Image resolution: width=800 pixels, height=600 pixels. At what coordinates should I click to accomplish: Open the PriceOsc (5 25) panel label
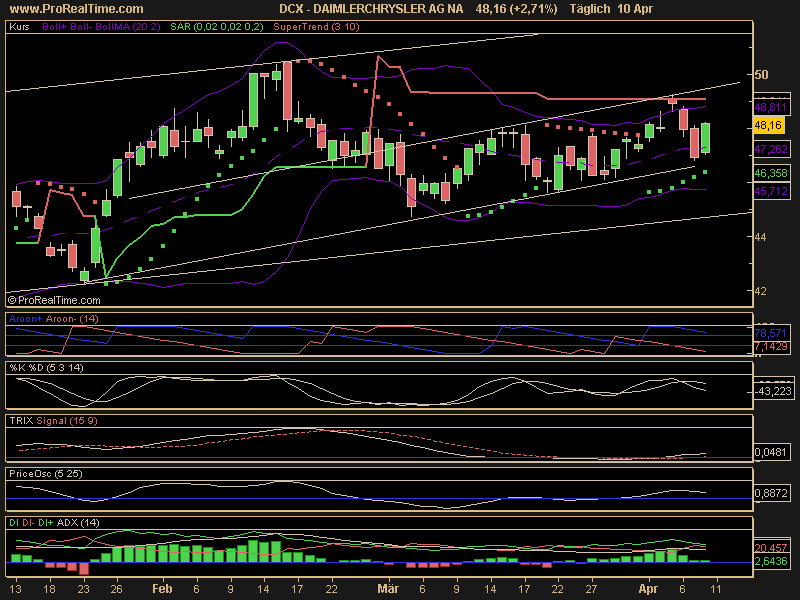click(45, 474)
